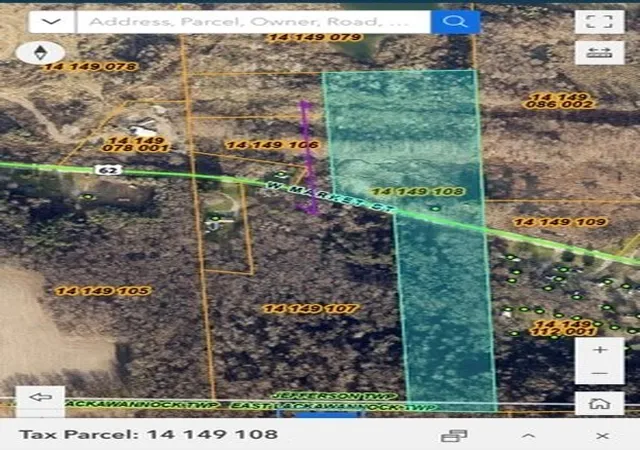Image resolution: width=640 pixels, height=450 pixels.
Task: Go back using the left arrow button
Action: click(40, 397)
